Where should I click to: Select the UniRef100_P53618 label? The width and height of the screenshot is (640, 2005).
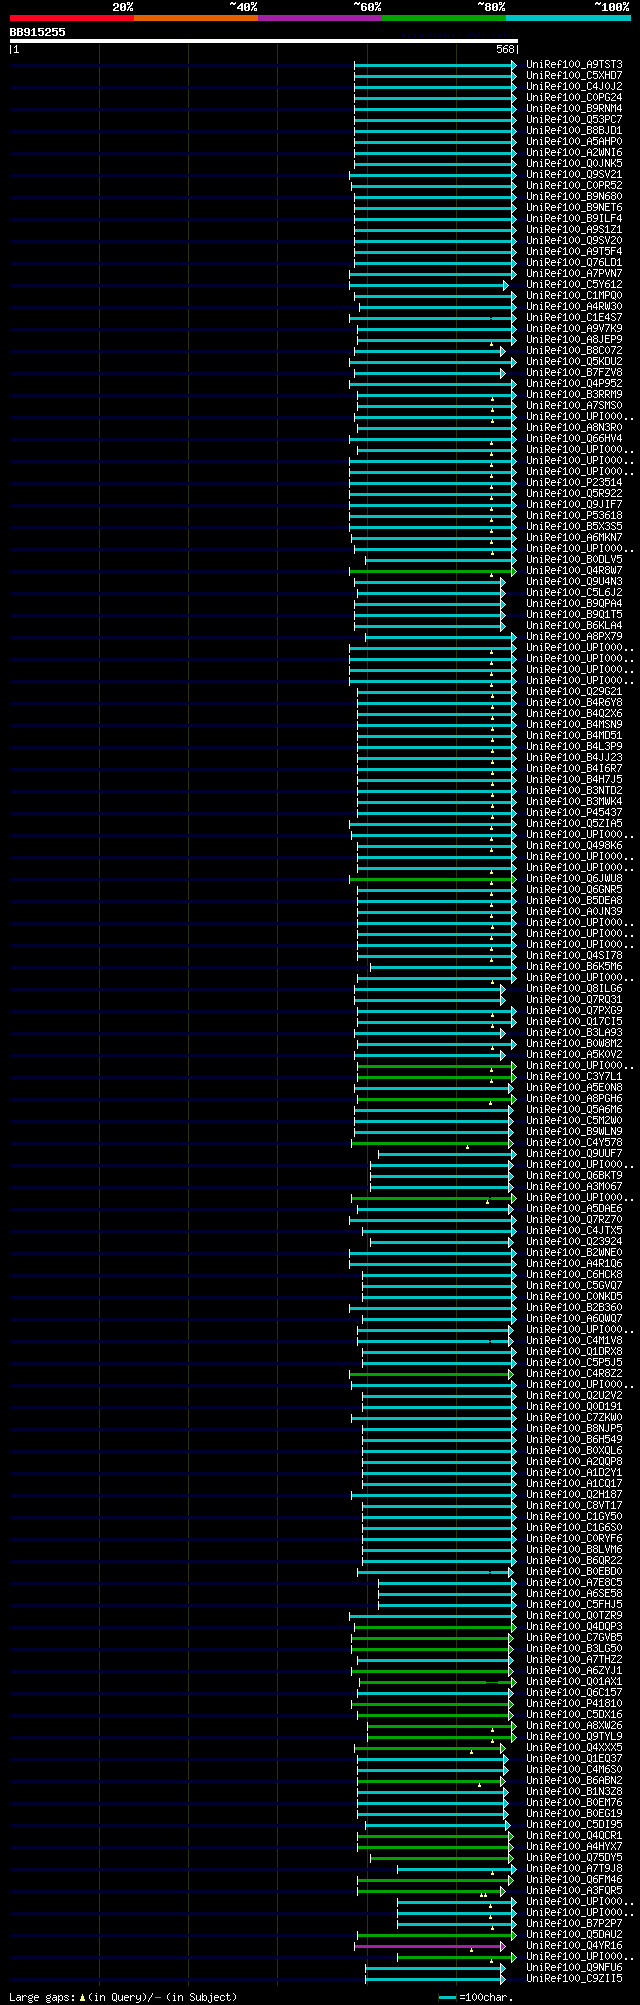(x=574, y=515)
